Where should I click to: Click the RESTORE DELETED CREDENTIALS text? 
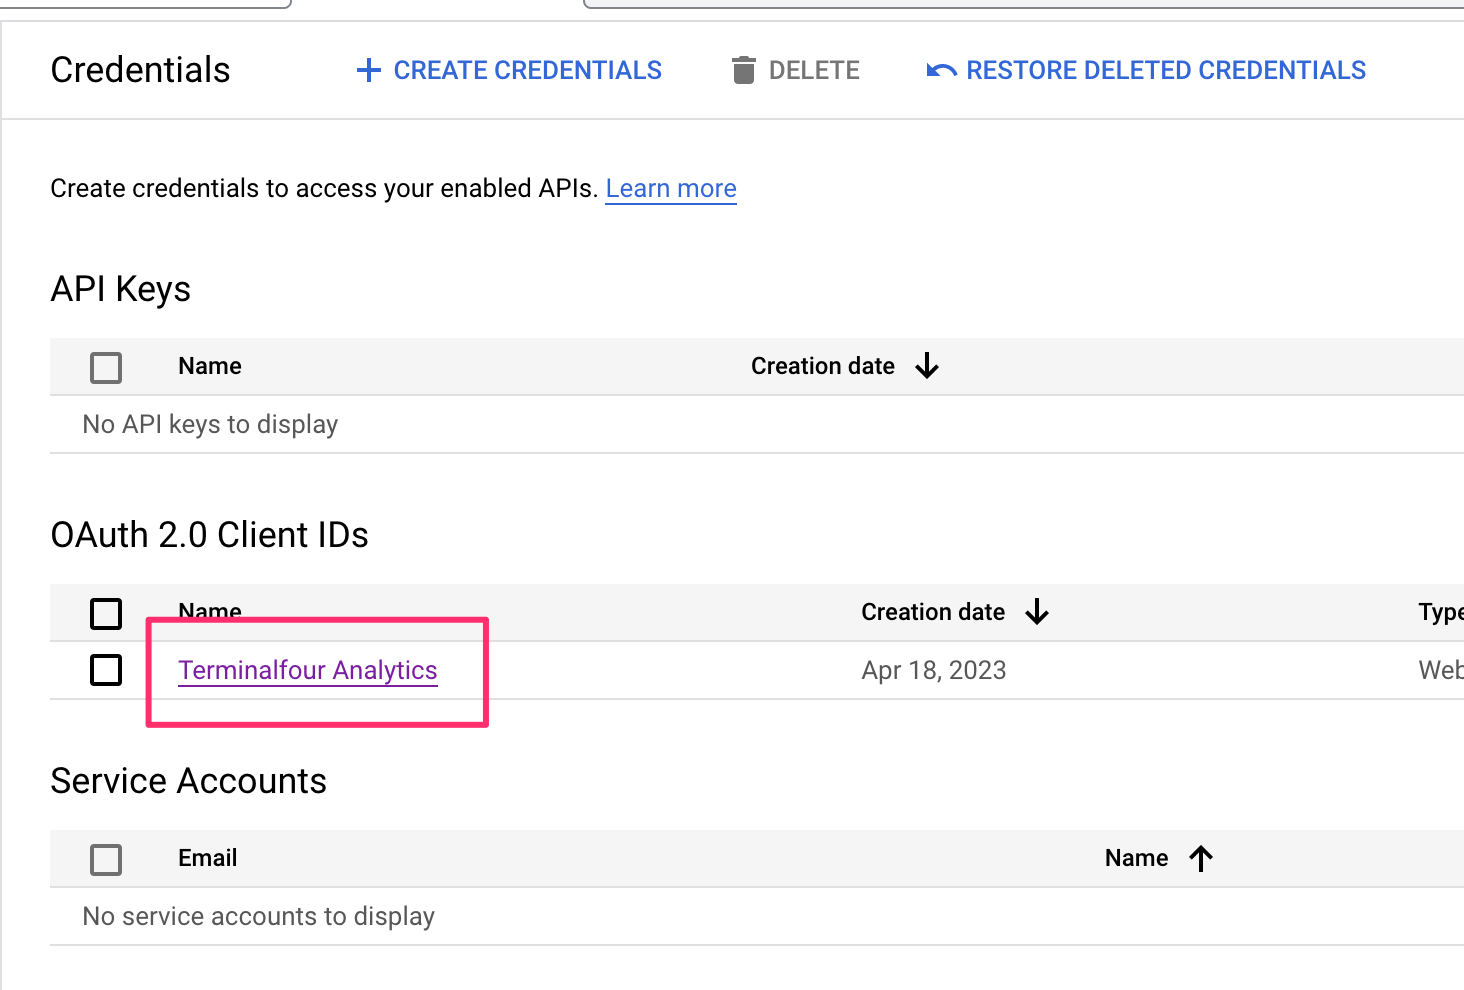pyautogui.click(x=1166, y=70)
